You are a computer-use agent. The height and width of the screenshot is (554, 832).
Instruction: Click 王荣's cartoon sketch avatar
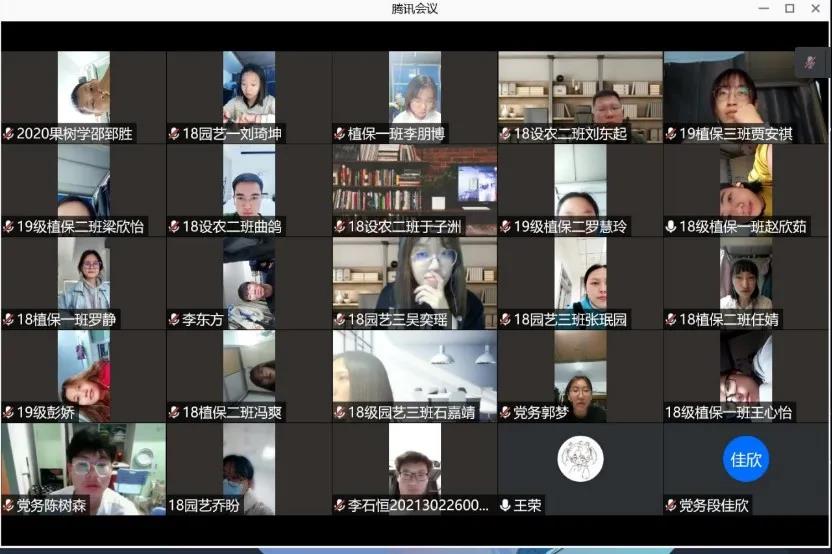point(580,459)
